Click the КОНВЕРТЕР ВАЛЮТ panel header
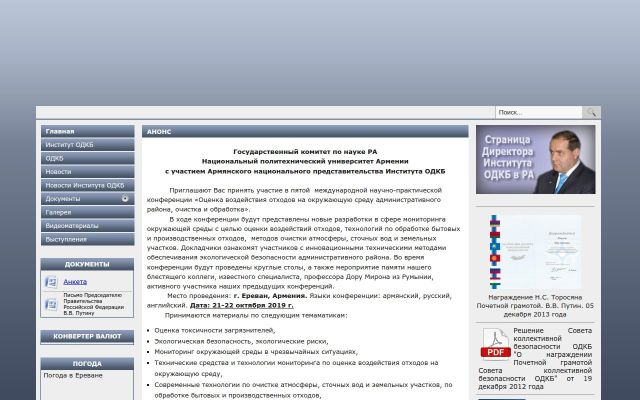The width and height of the screenshot is (640, 400). [87, 336]
